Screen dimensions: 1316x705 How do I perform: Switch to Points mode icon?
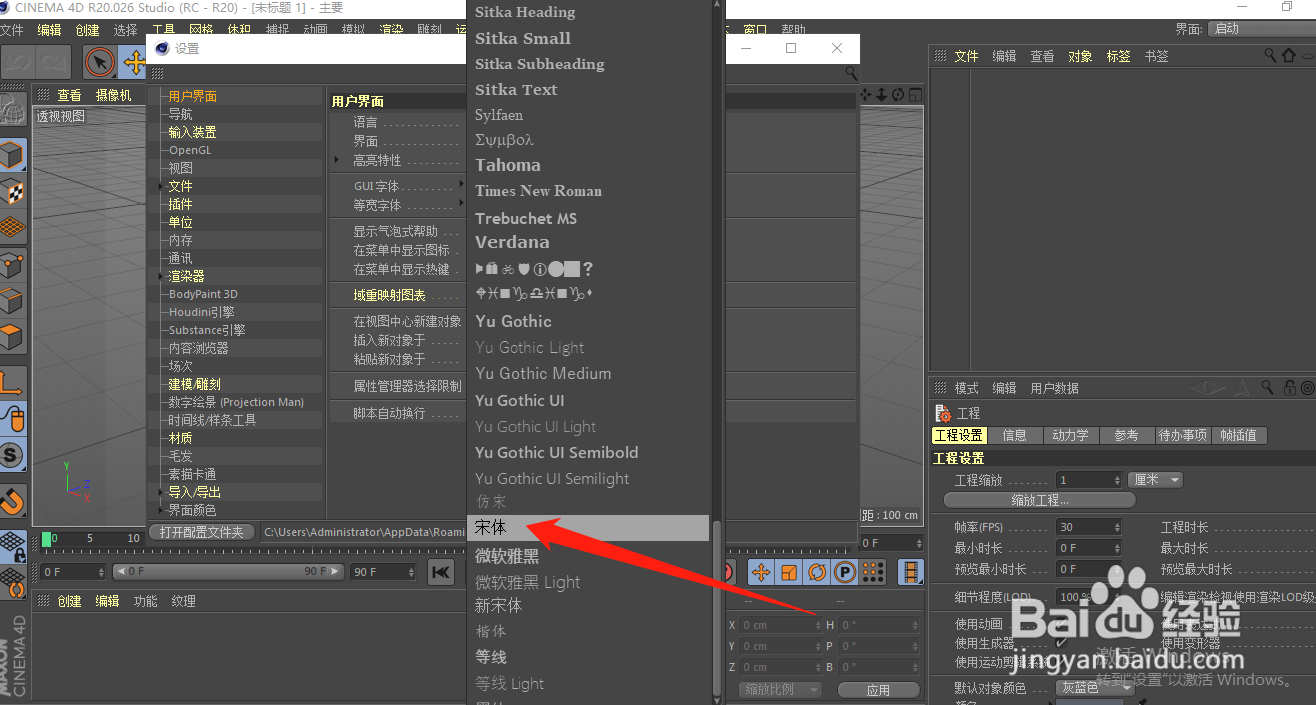[12, 265]
